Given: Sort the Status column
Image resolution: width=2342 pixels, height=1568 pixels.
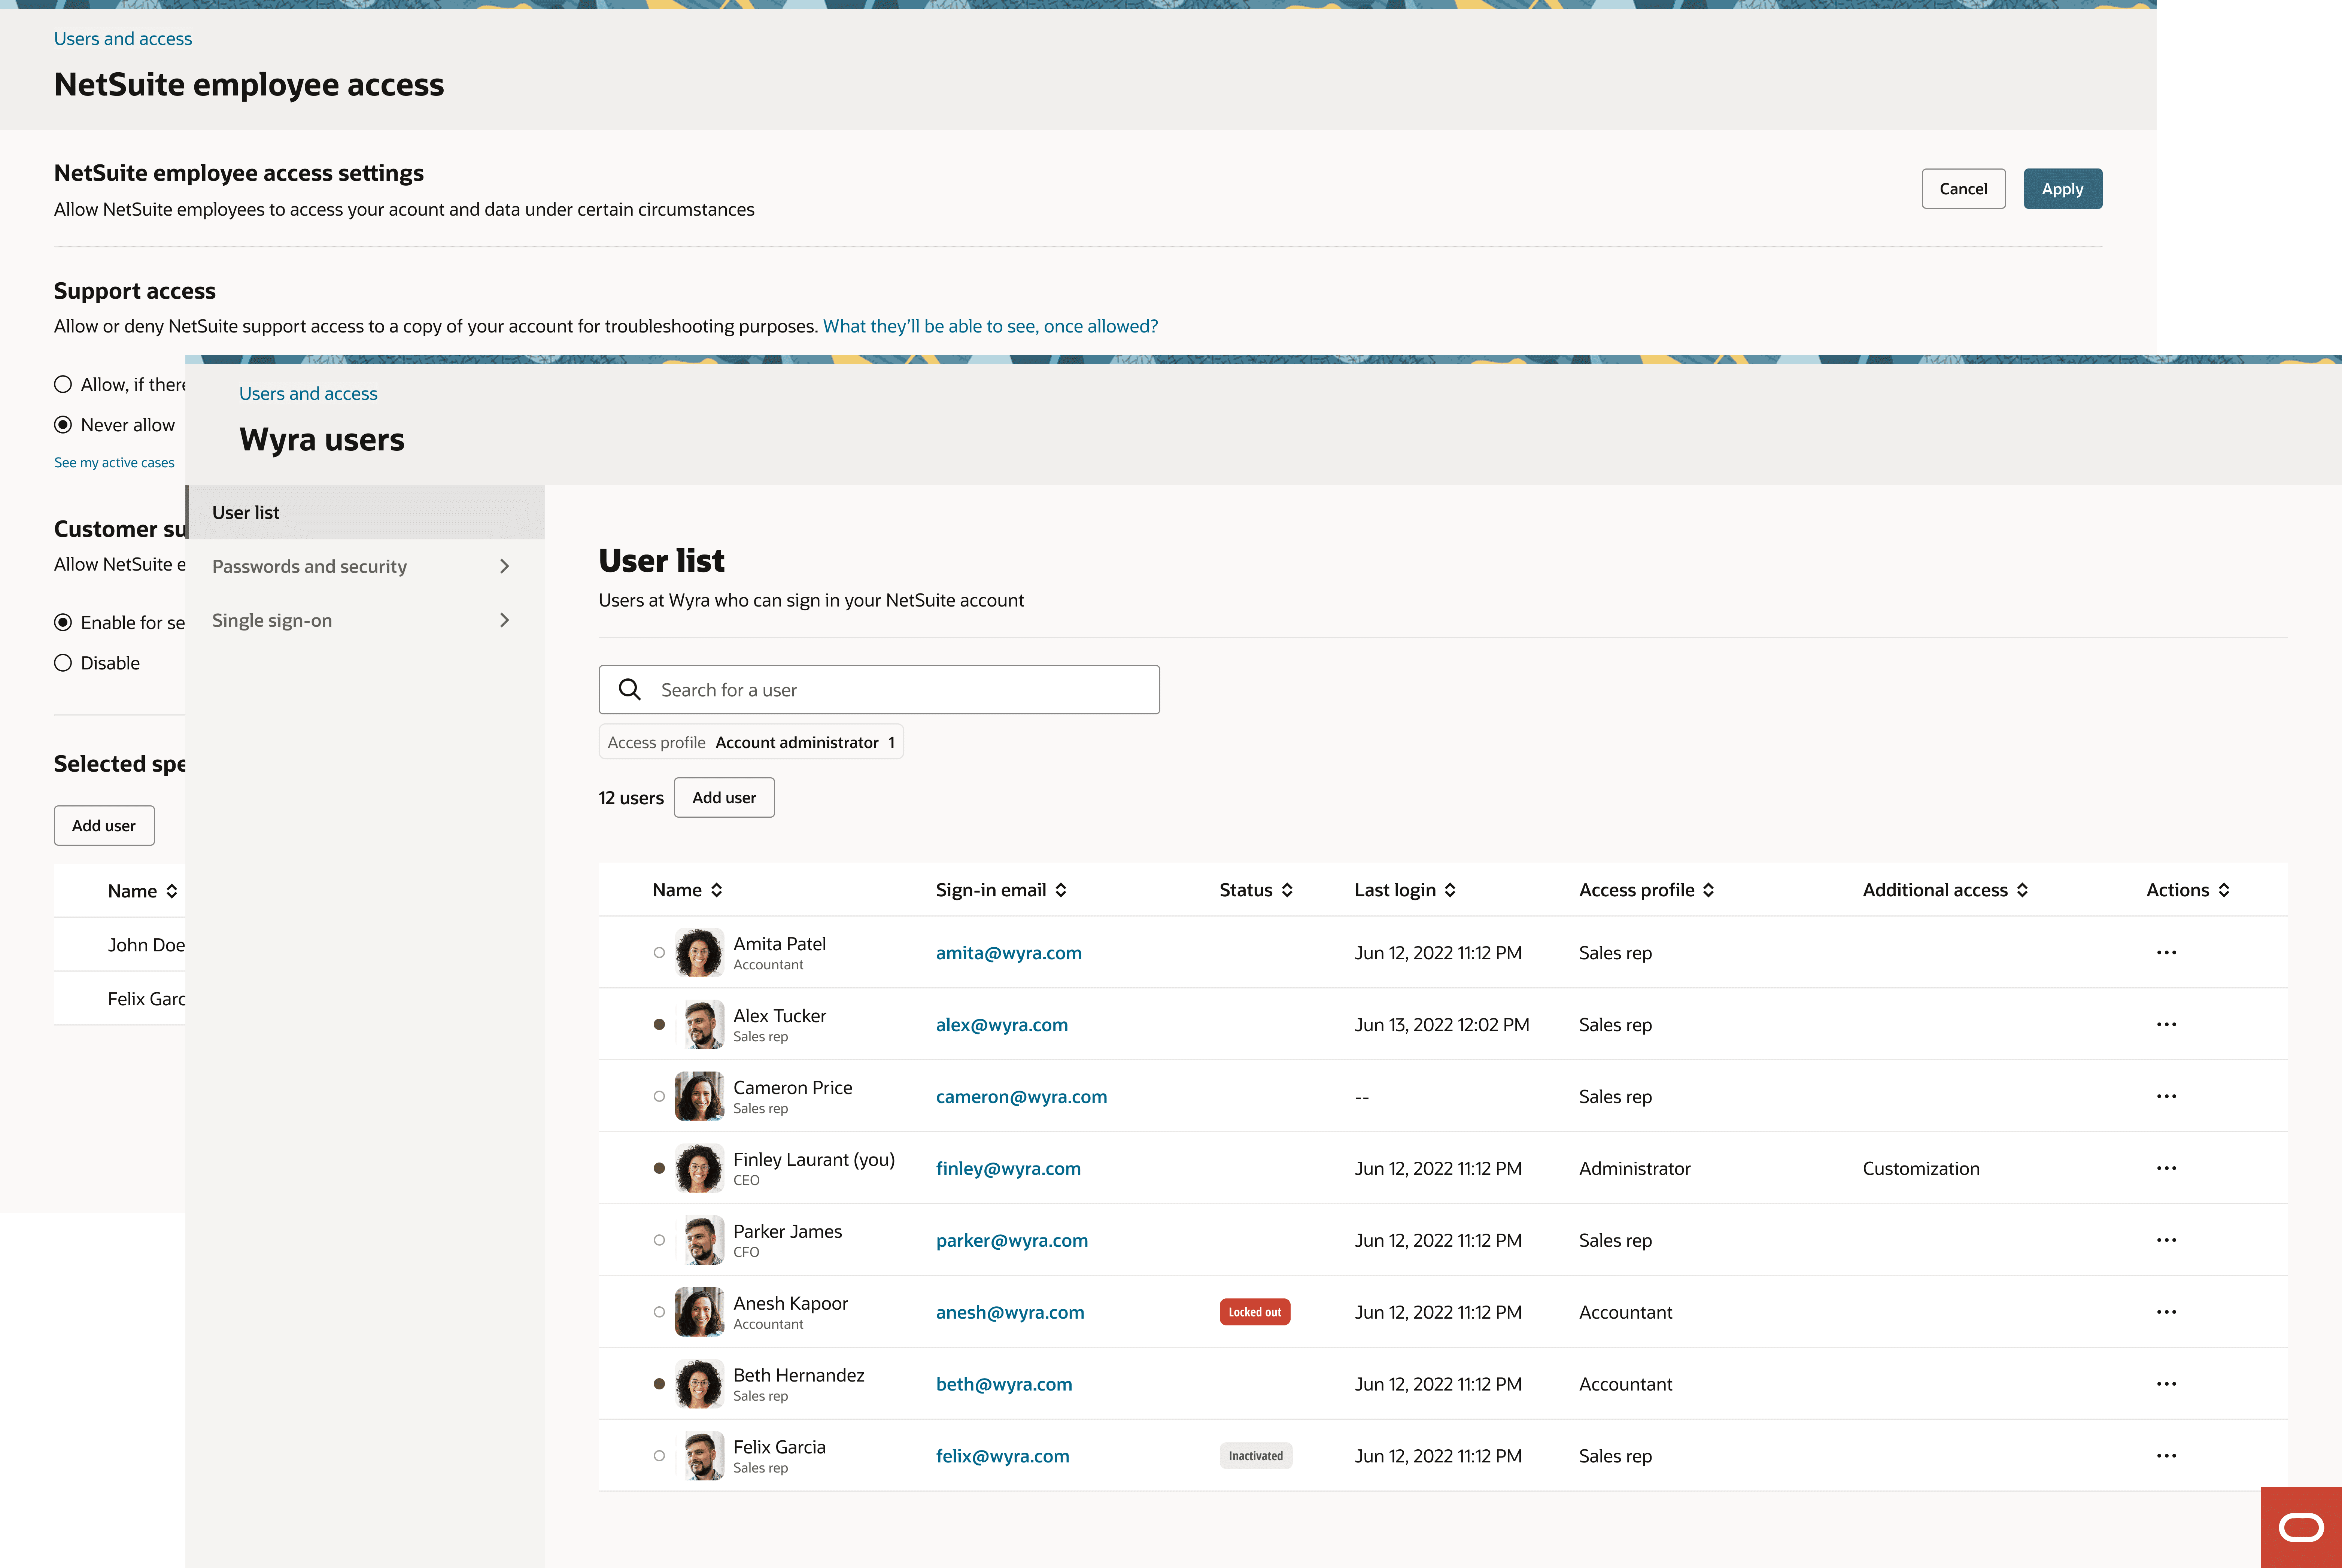Looking at the screenshot, I should pos(1287,890).
